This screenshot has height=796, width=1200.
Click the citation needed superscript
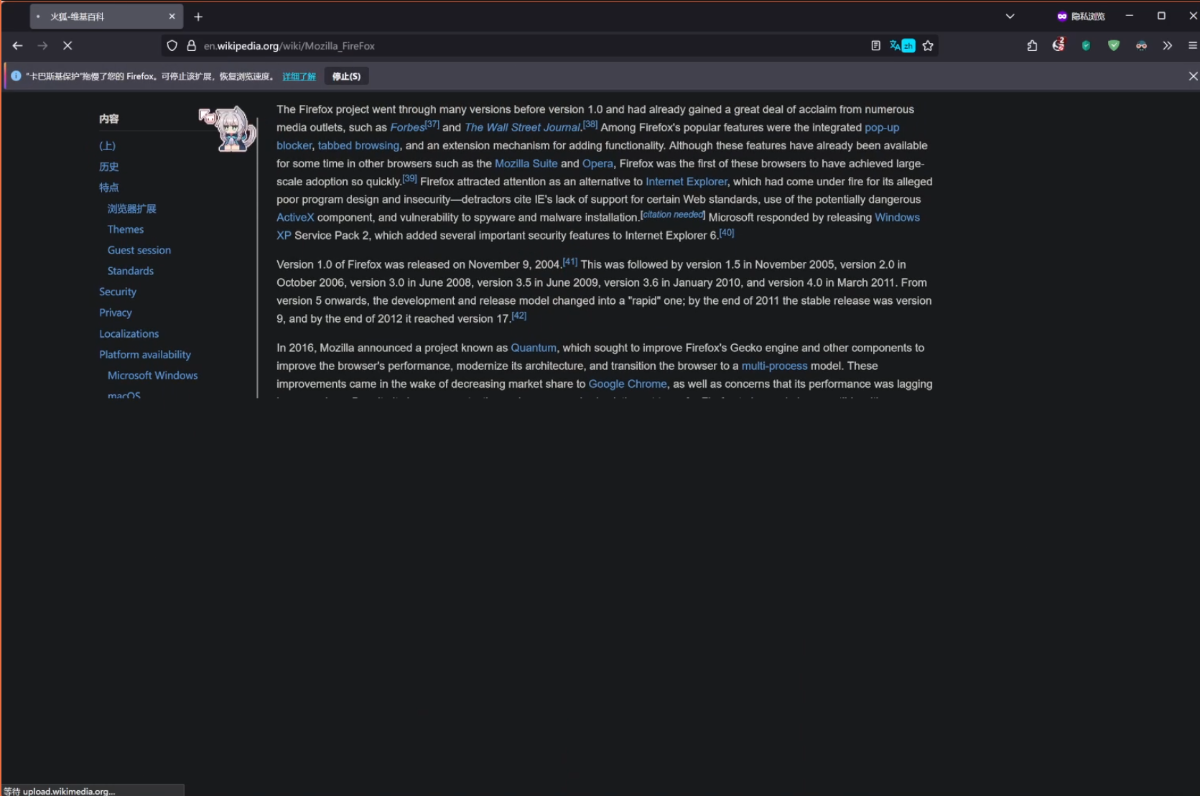coord(673,214)
